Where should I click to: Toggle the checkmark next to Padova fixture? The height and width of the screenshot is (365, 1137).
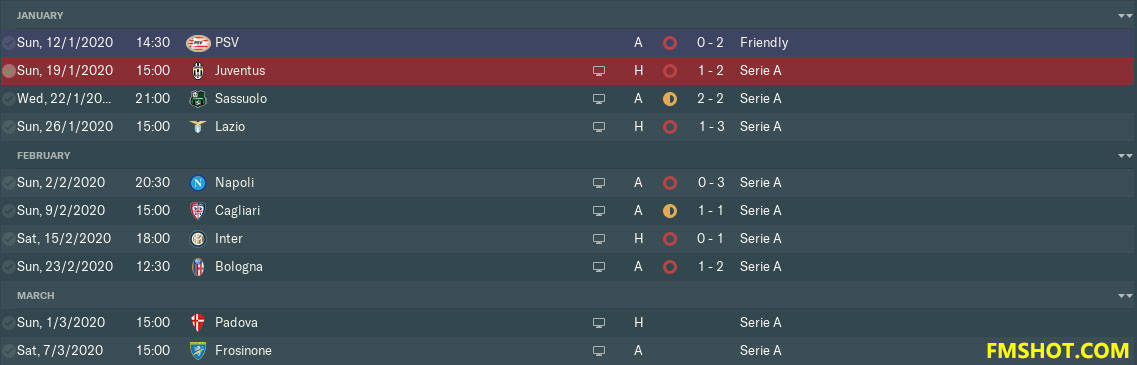9,322
